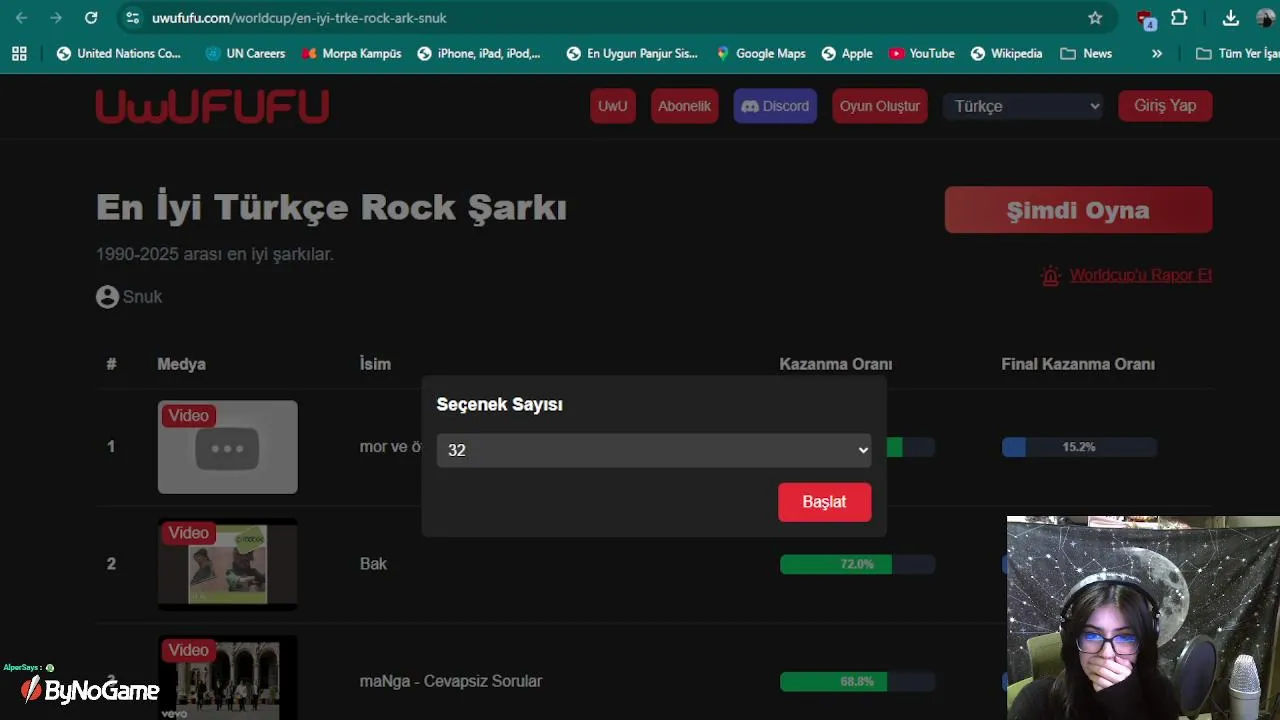This screenshot has width=1280, height=720.
Task: Click the 15.2% final win rate bar
Action: click(1079, 447)
